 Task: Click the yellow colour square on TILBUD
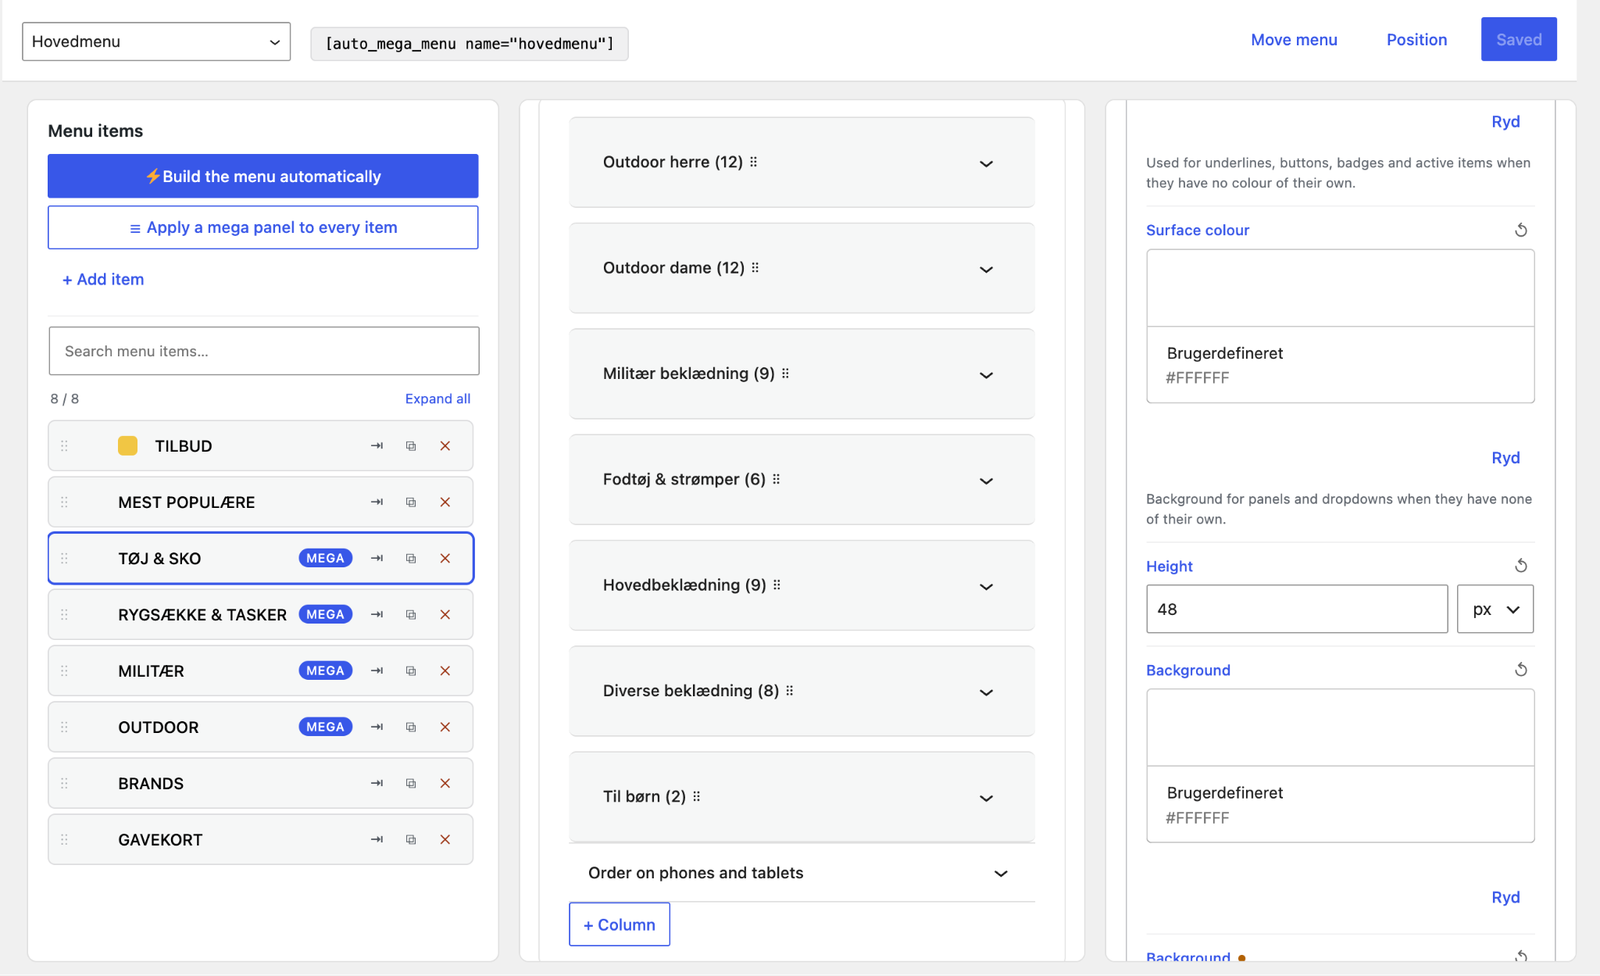(x=128, y=446)
